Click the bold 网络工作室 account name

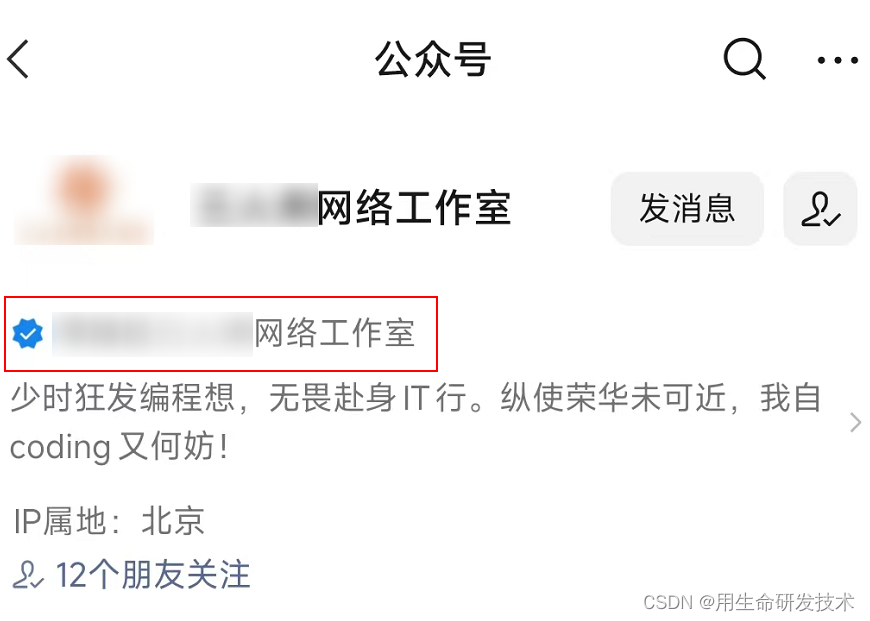414,208
